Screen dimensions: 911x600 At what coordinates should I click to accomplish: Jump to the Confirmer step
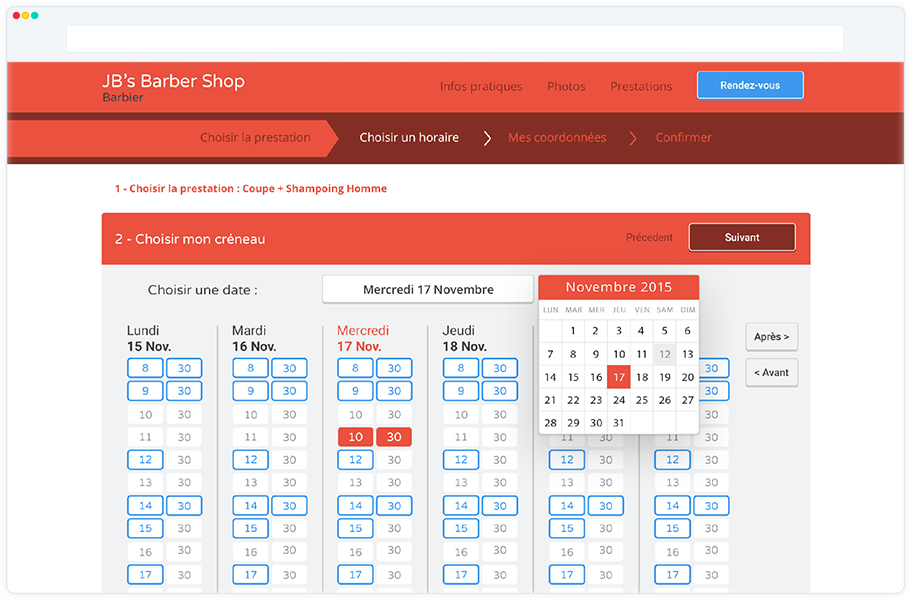tap(683, 138)
